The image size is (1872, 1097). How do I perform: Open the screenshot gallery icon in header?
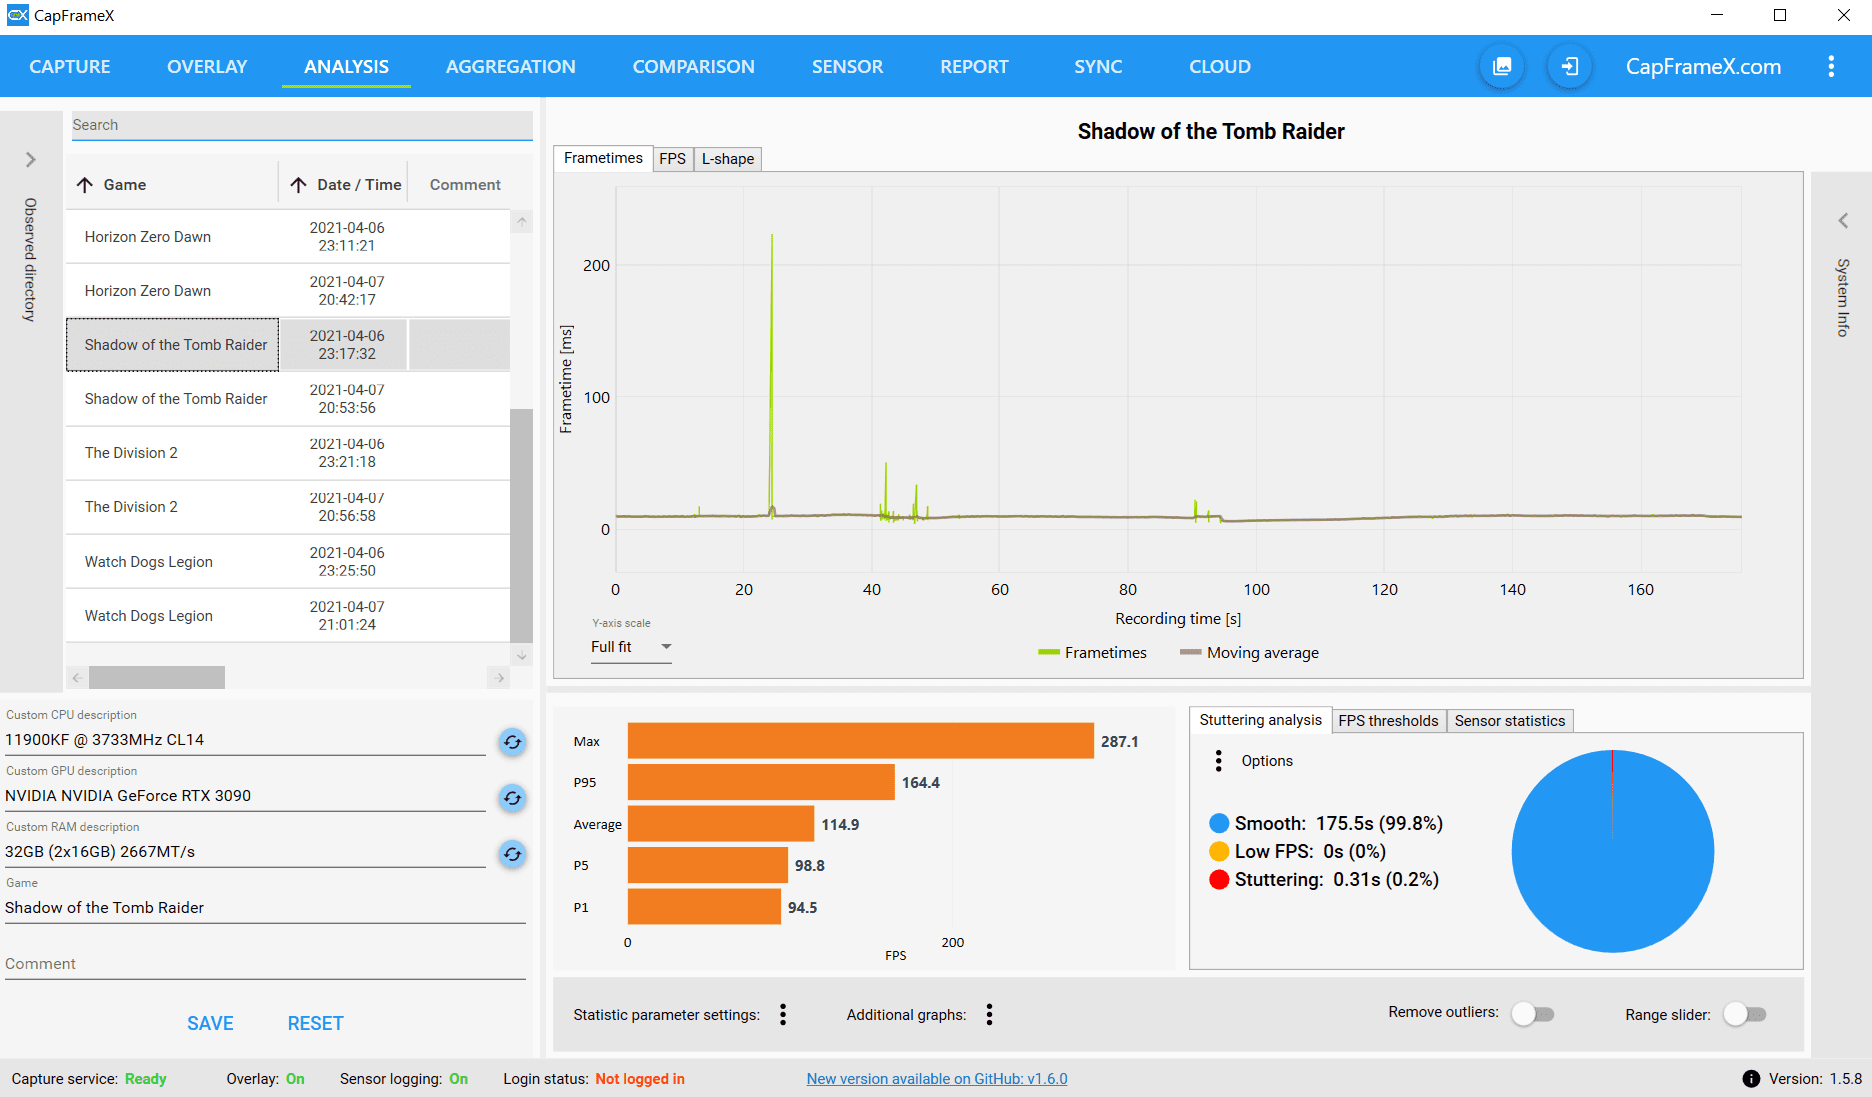pyautogui.click(x=1502, y=67)
